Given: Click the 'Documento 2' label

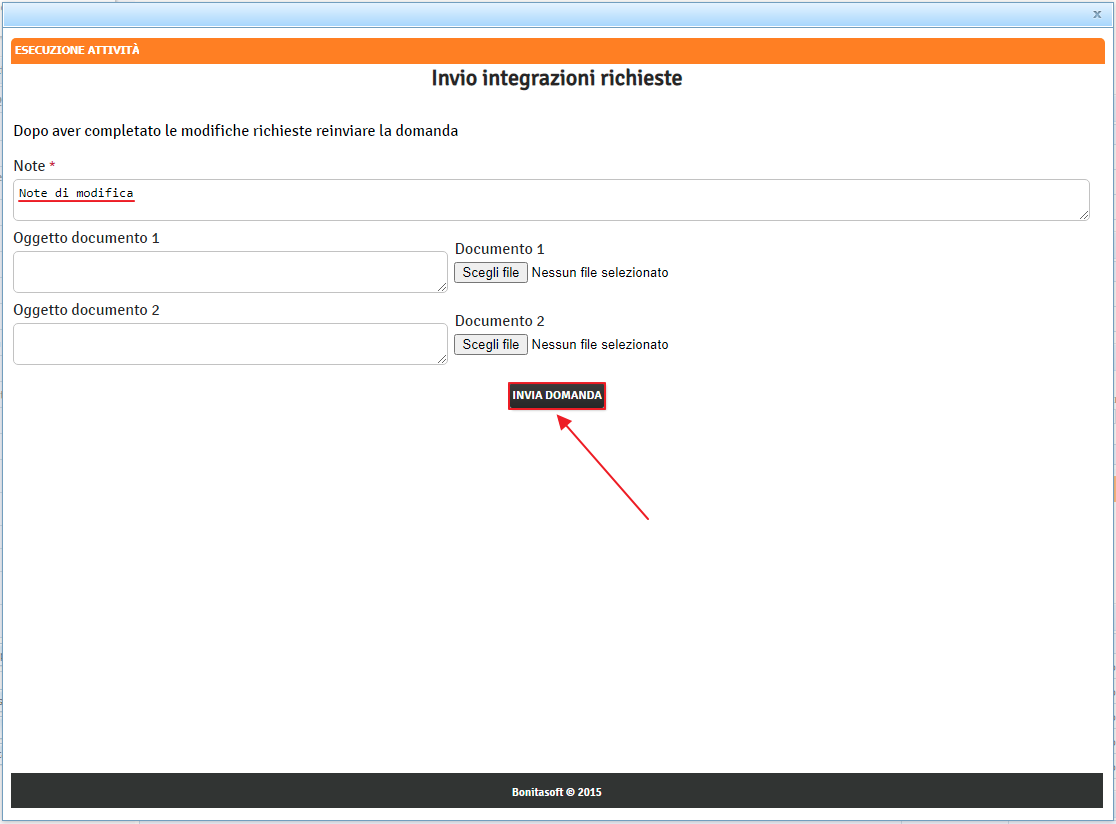Looking at the screenshot, I should (499, 321).
